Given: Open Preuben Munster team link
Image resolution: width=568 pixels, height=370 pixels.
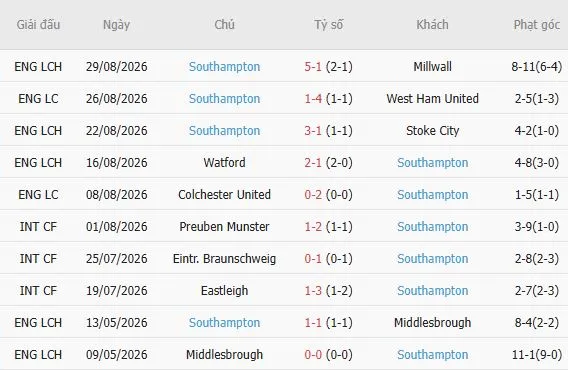Looking at the screenshot, I should tap(224, 226).
